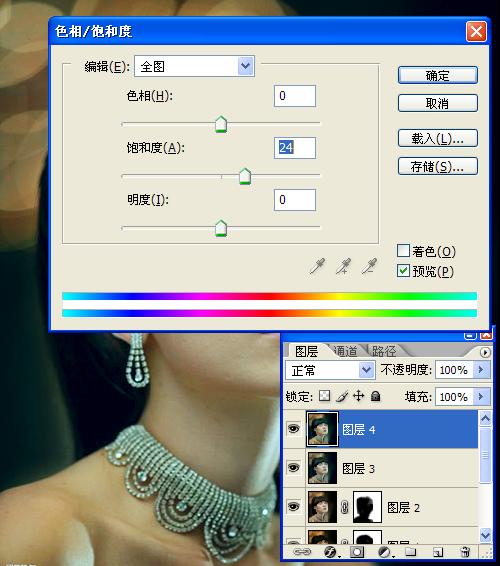Click the Layers panel scroll up arrow
Image resolution: width=500 pixels, height=566 pixels.
coord(485,419)
